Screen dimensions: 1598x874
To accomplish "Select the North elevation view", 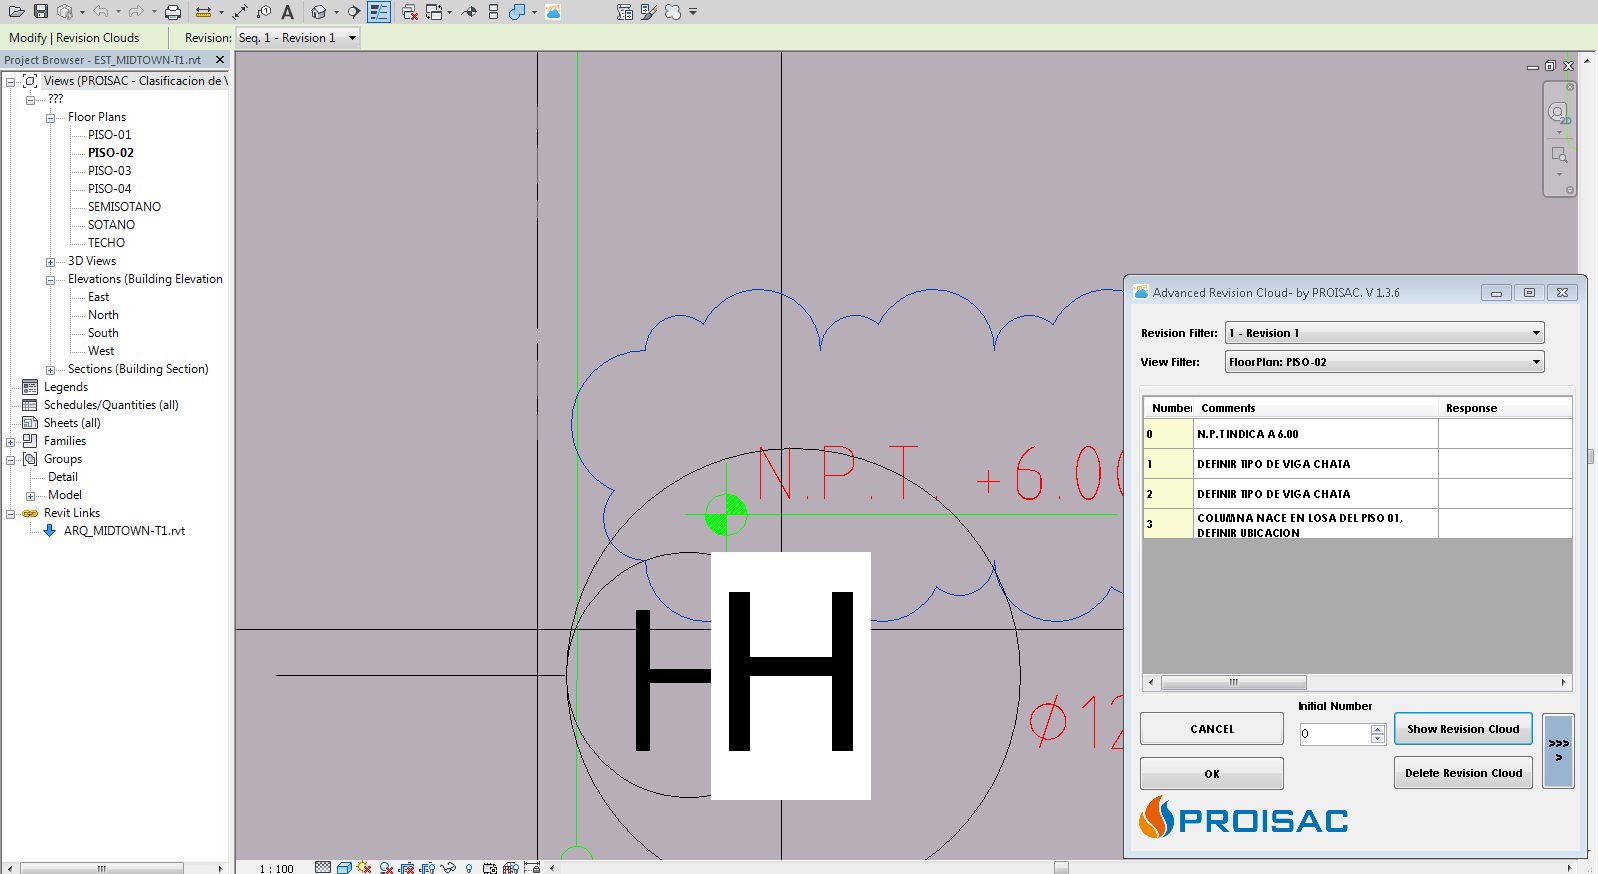I will point(103,315).
